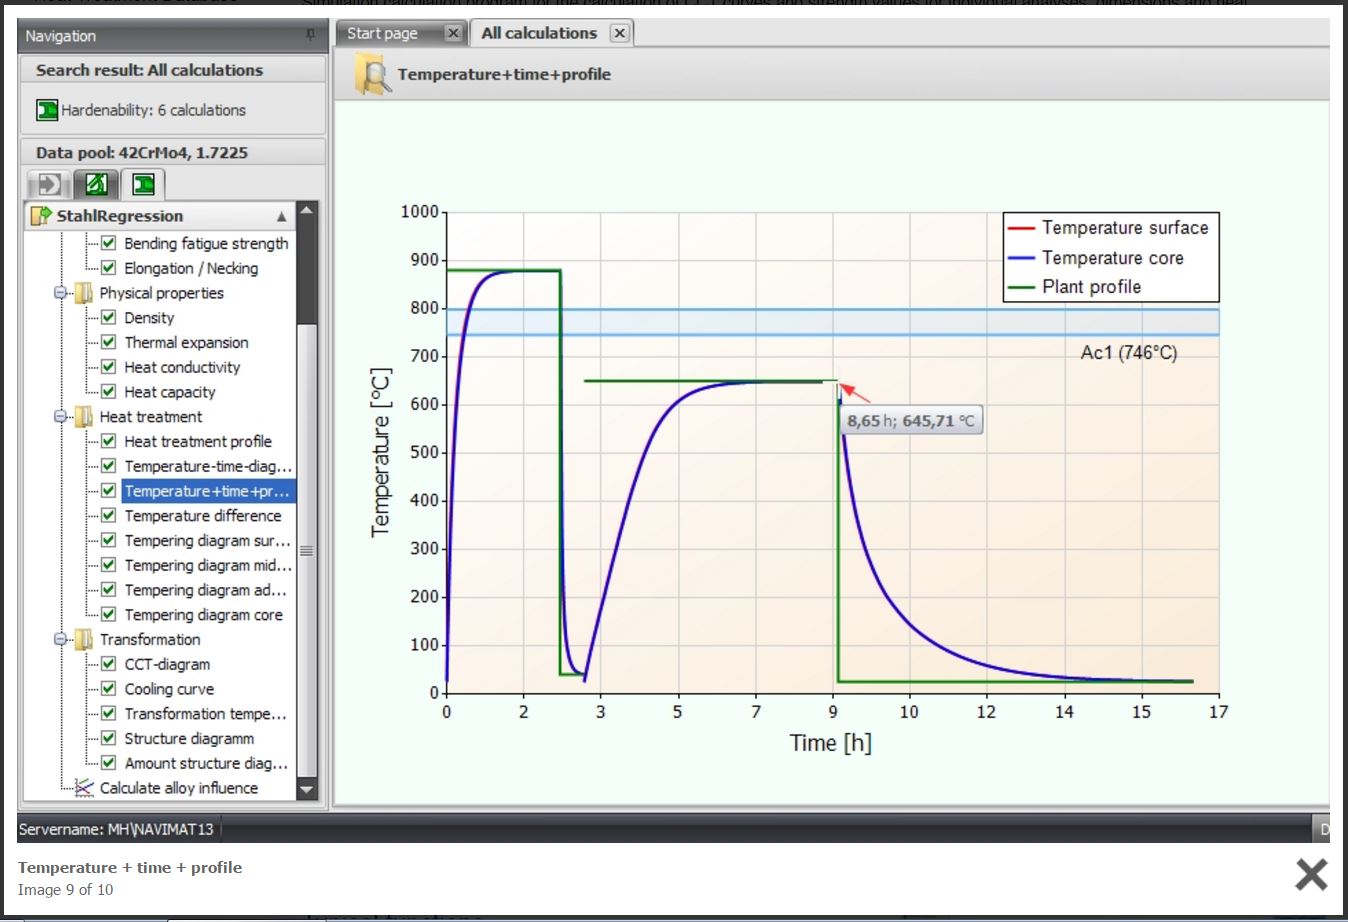Open Amount structure diag... item
The height and width of the screenshot is (922, 1348).
[x=206, y=763]
